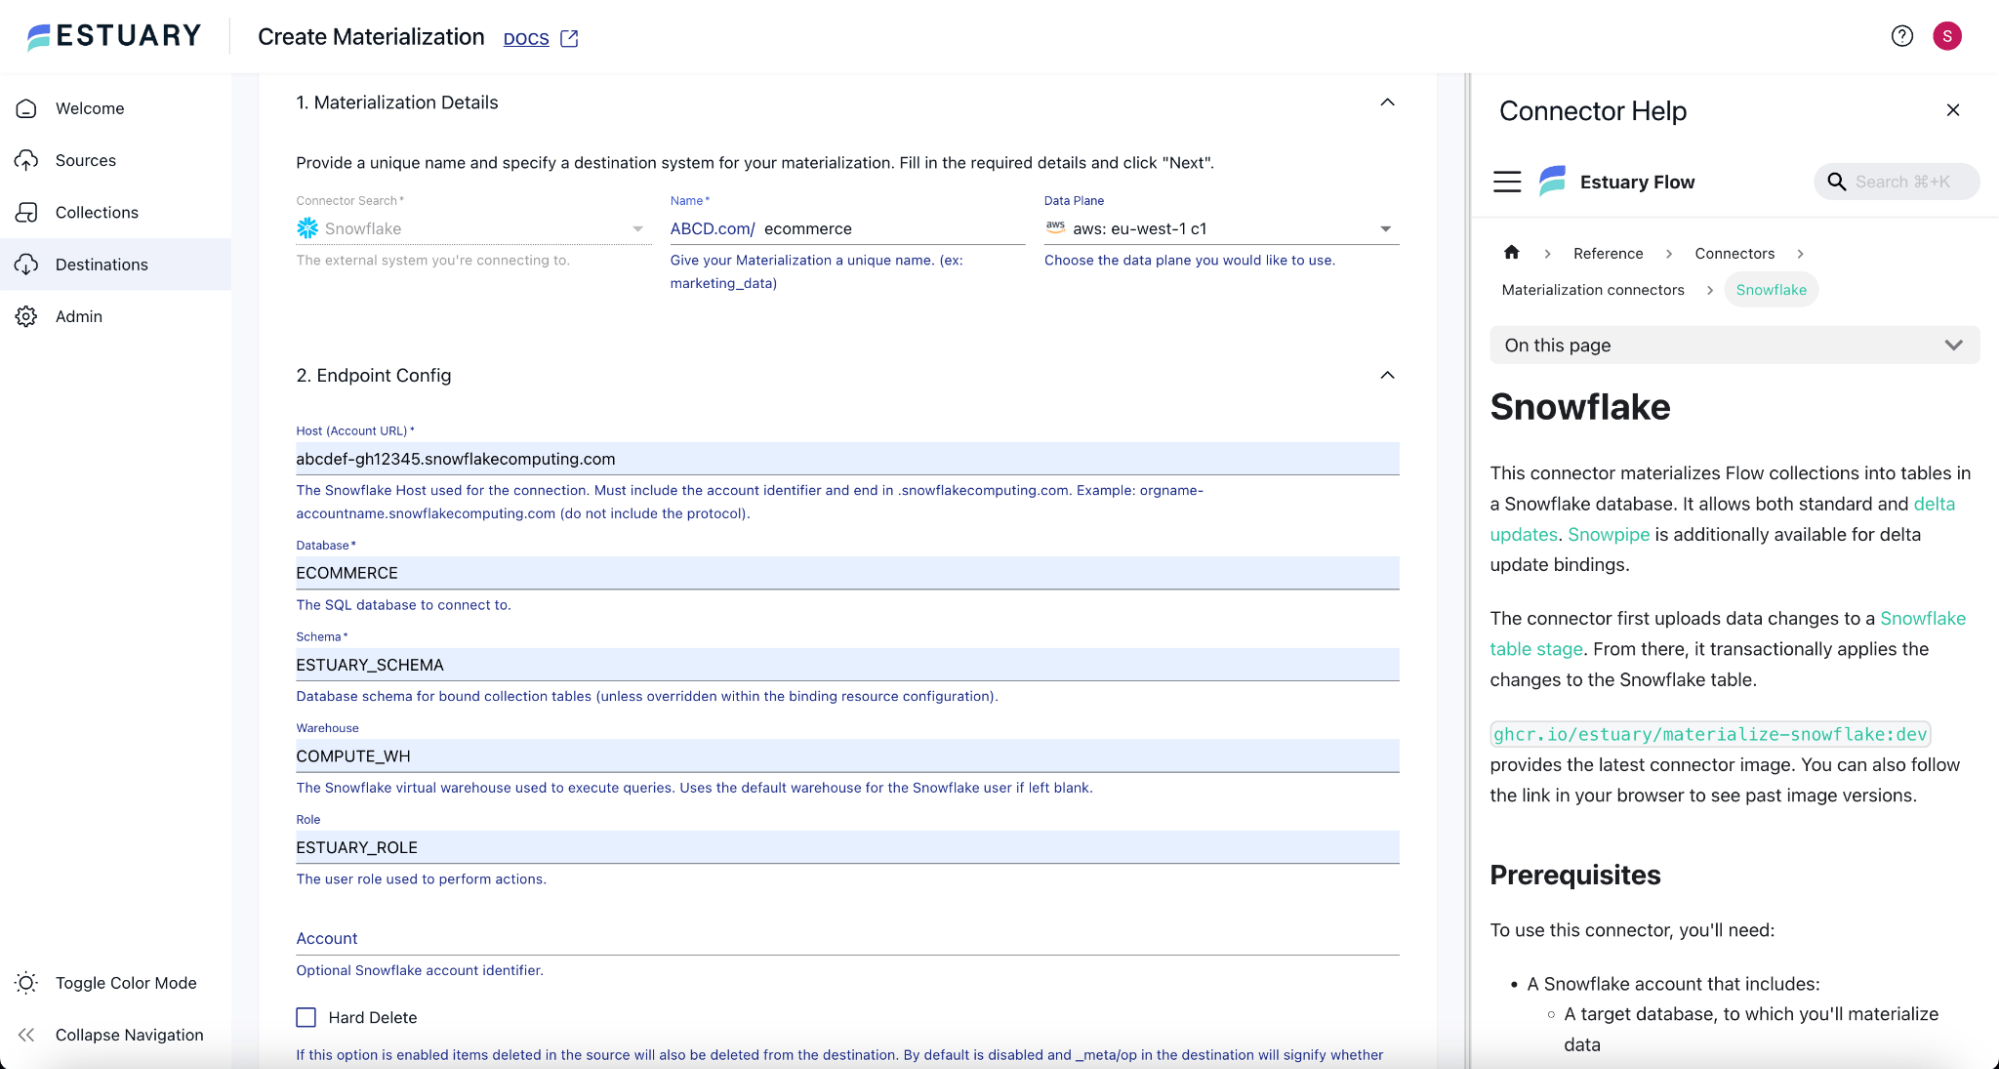
Task: Click the search magnifier icon in help panel
Action: (x=1836, y=181)
